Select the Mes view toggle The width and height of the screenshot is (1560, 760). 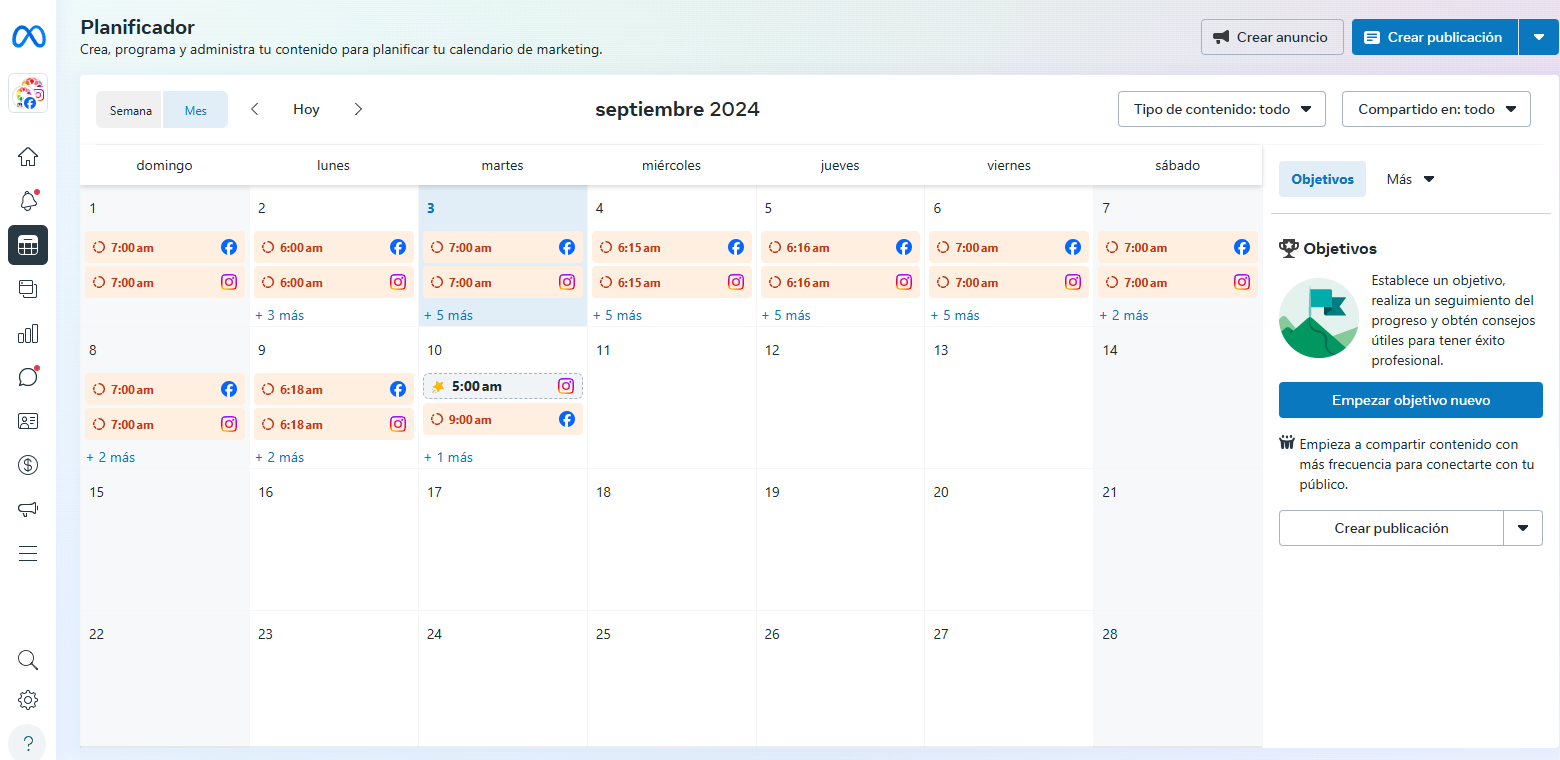tap(196, 110)
